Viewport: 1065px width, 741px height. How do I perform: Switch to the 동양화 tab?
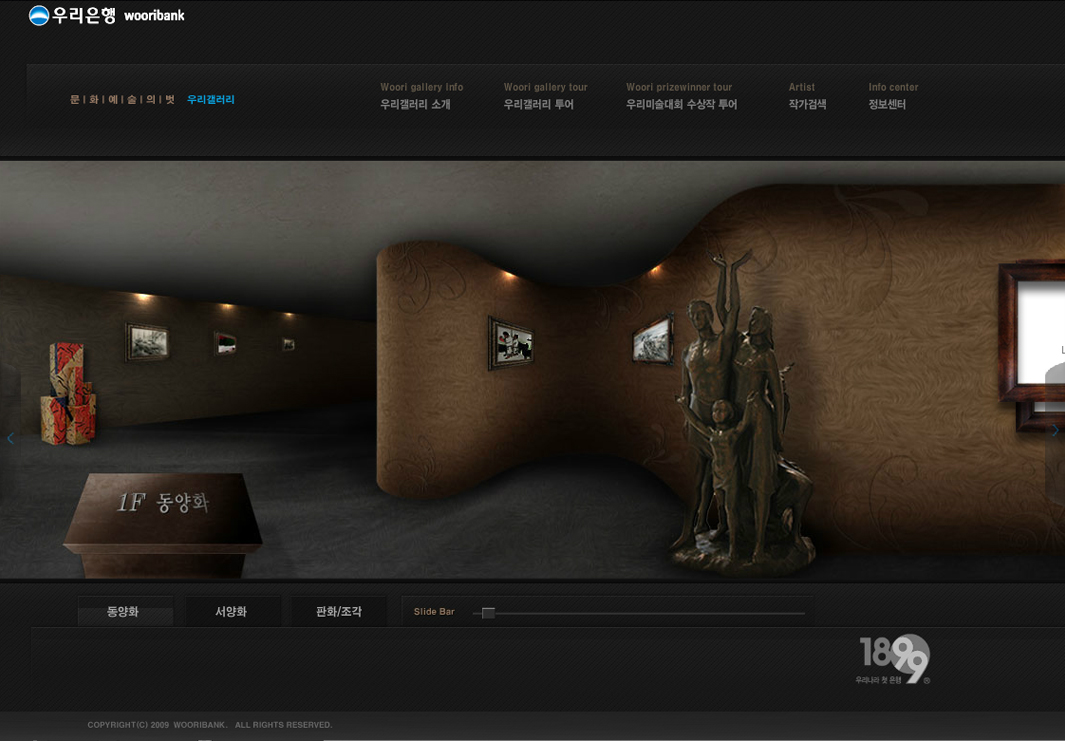[124, 612]
